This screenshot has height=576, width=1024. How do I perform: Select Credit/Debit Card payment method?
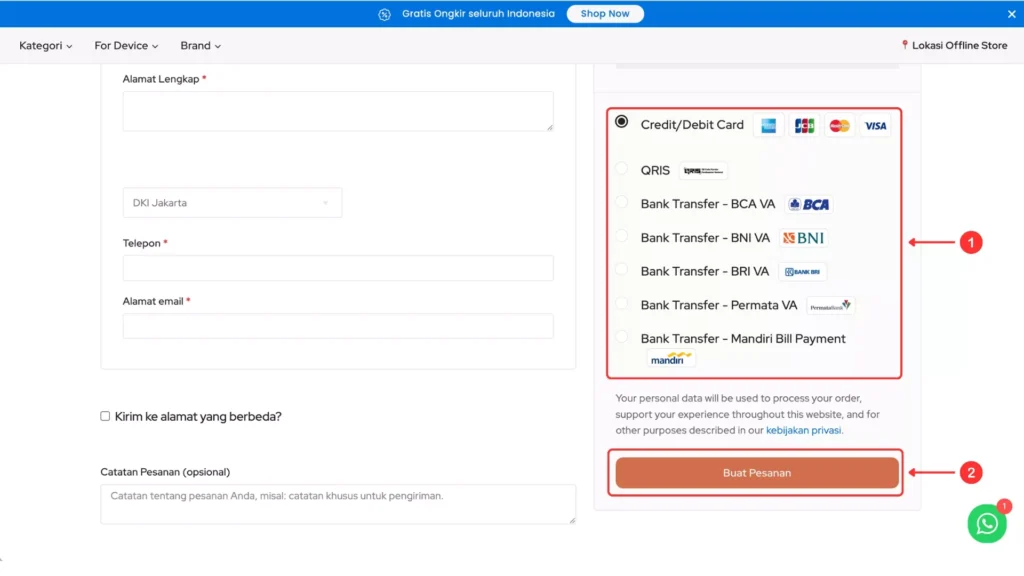point(622,121)
